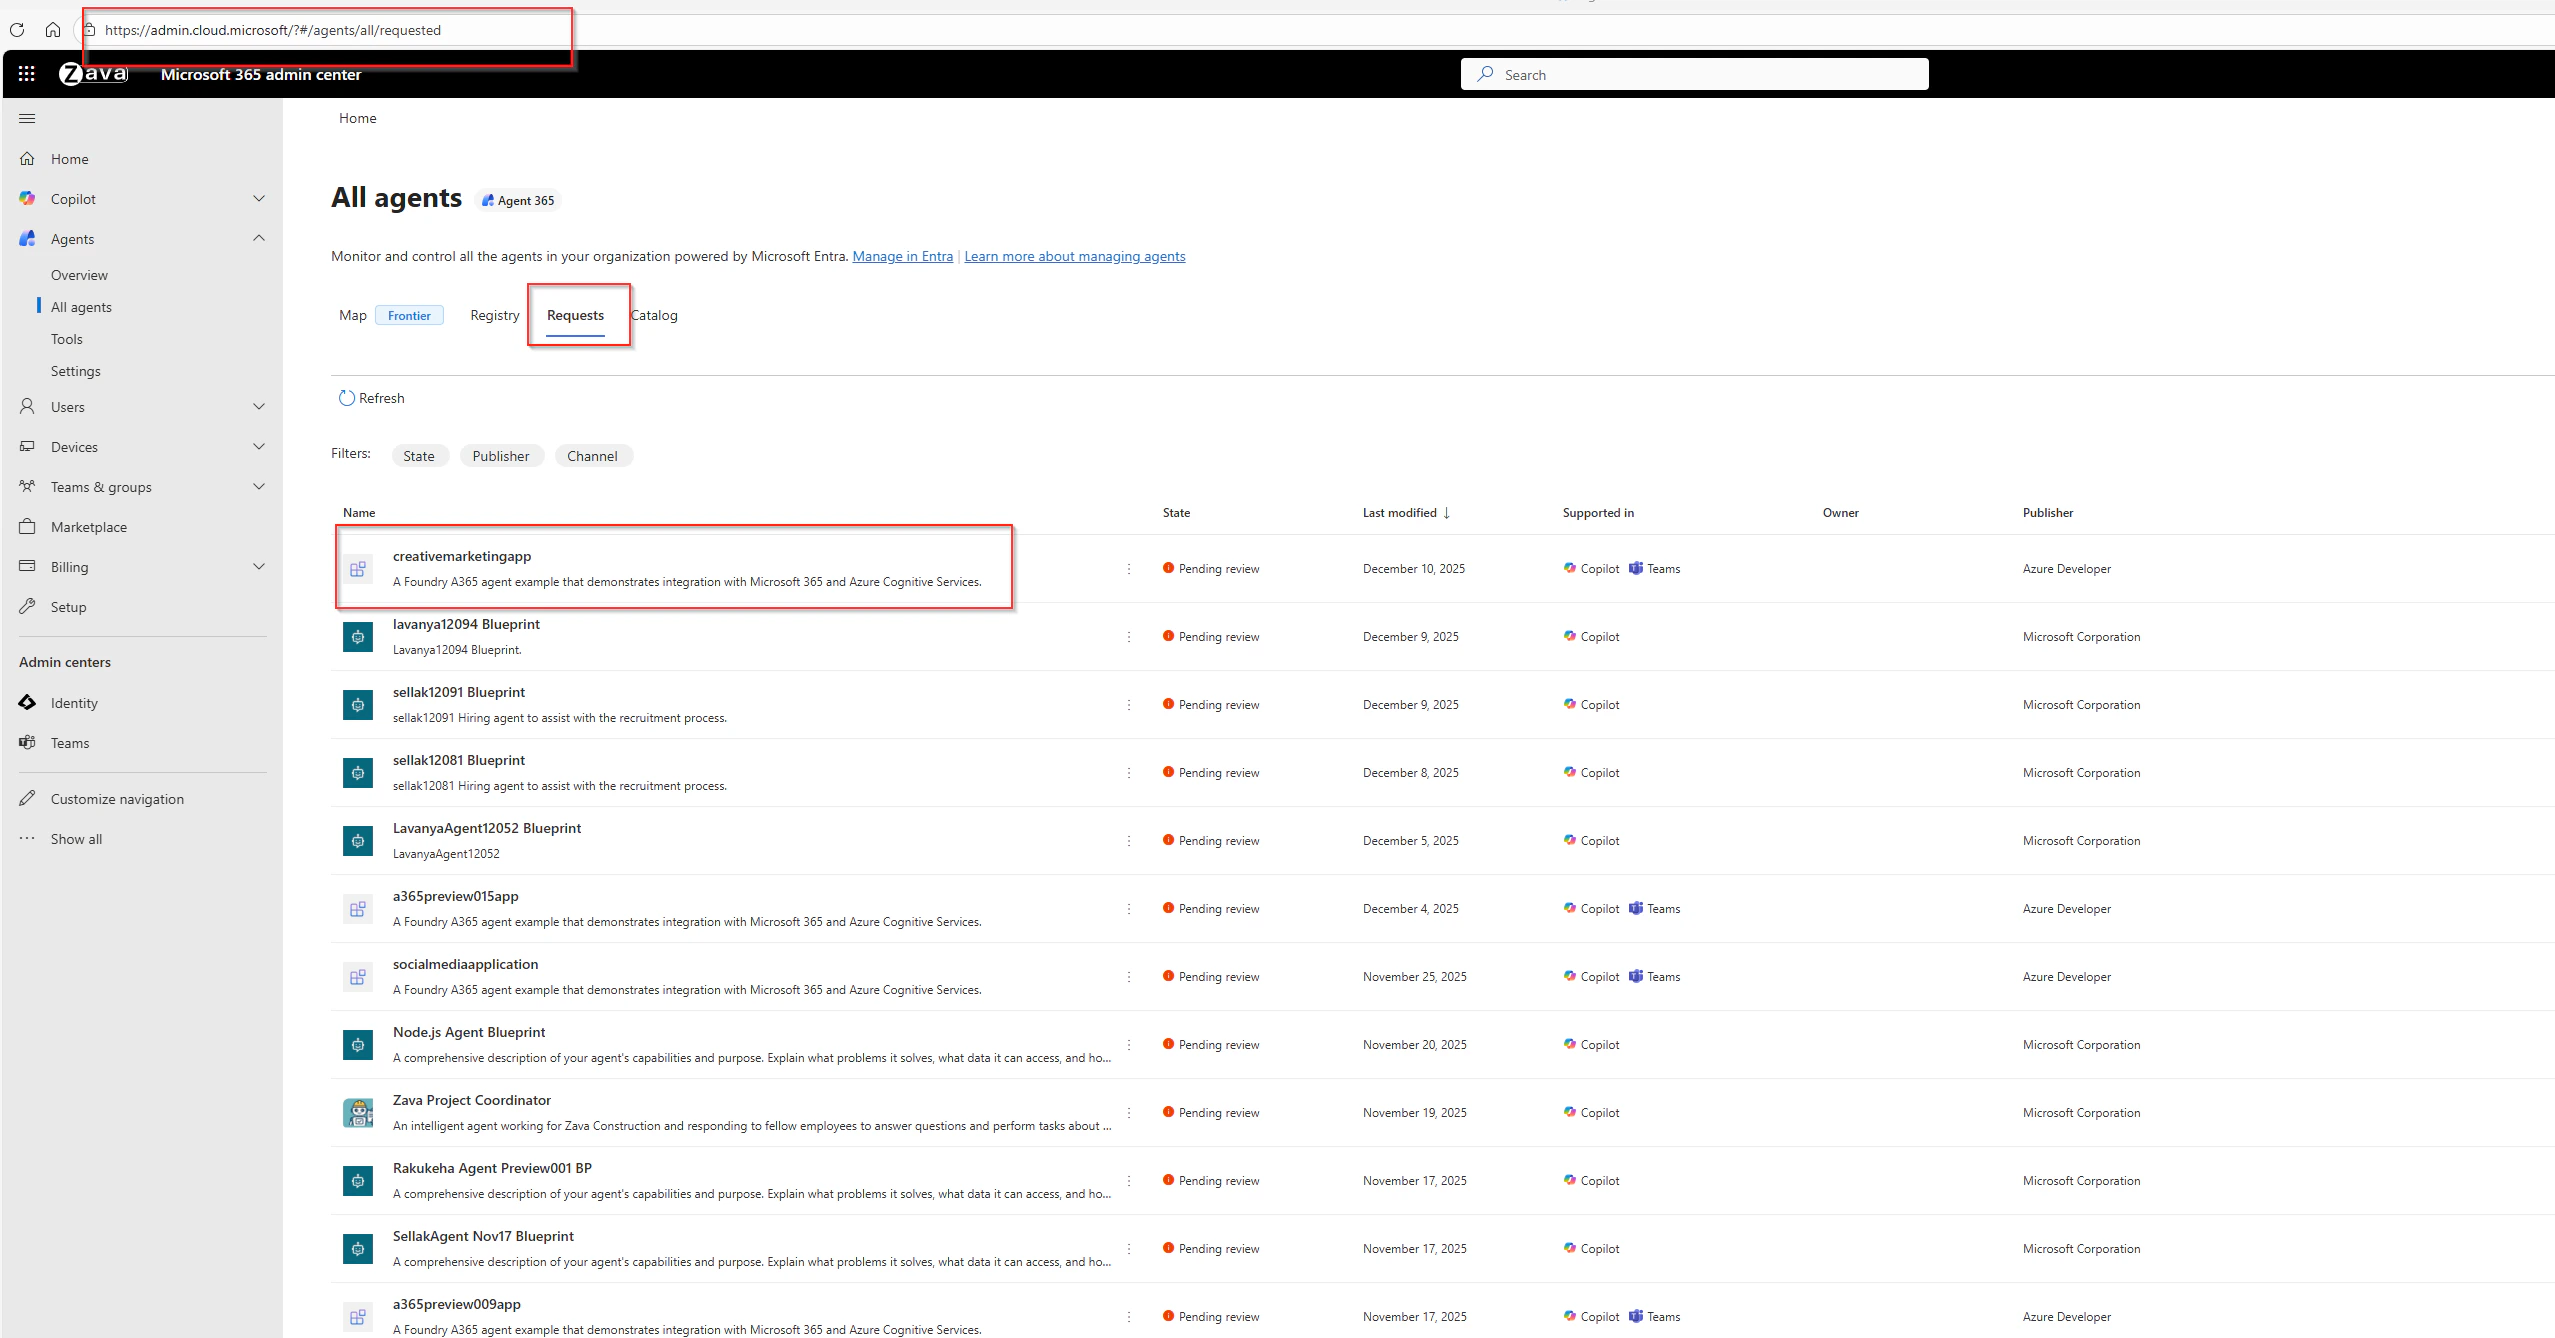The image size is (2555, 1338).
Task: Click the Agent 365 badge
Action: (x=518, y=200)
